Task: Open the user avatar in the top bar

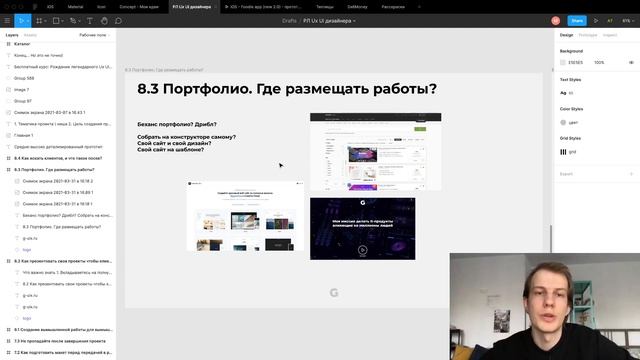Action: click(556, 21)
